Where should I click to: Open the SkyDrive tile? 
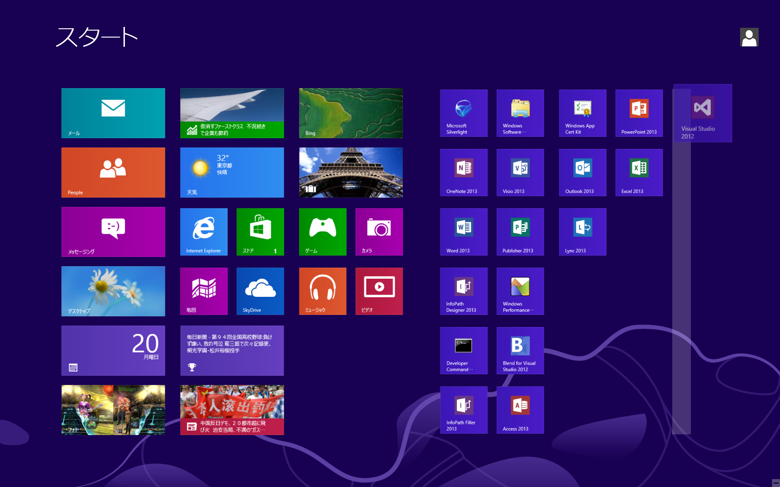pyautogui.click(x=260, y=291)
